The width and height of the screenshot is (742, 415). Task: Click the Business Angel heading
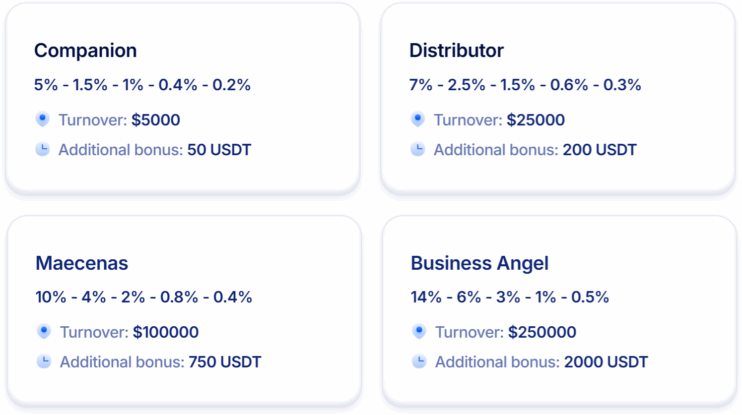pos(479,263)
